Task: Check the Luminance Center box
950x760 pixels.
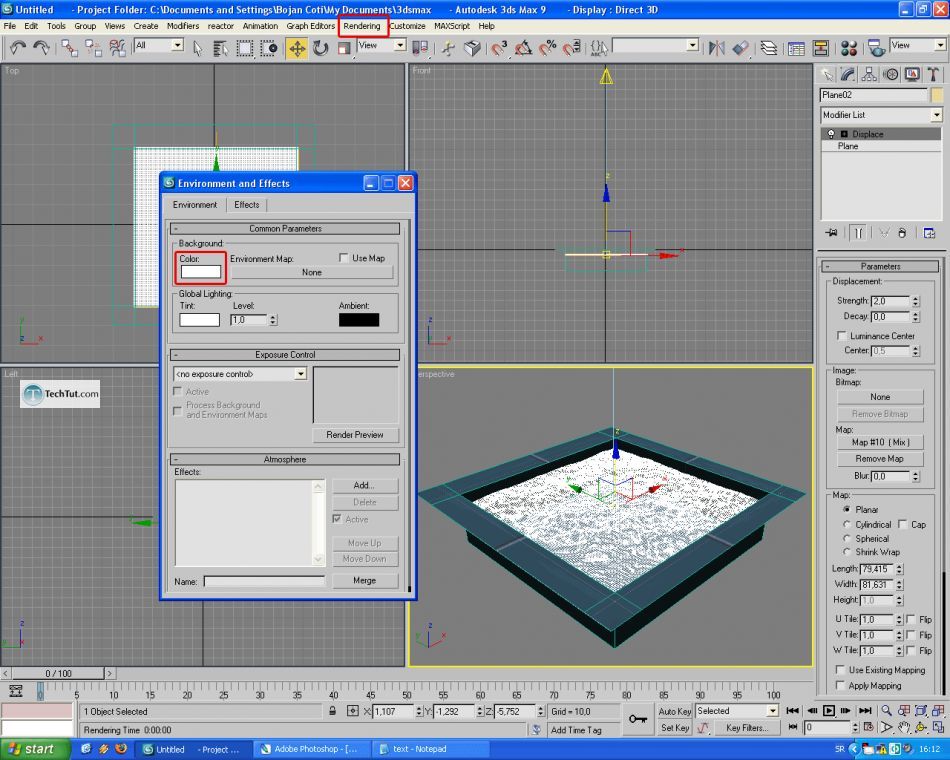Action: (x=841, y=336)
